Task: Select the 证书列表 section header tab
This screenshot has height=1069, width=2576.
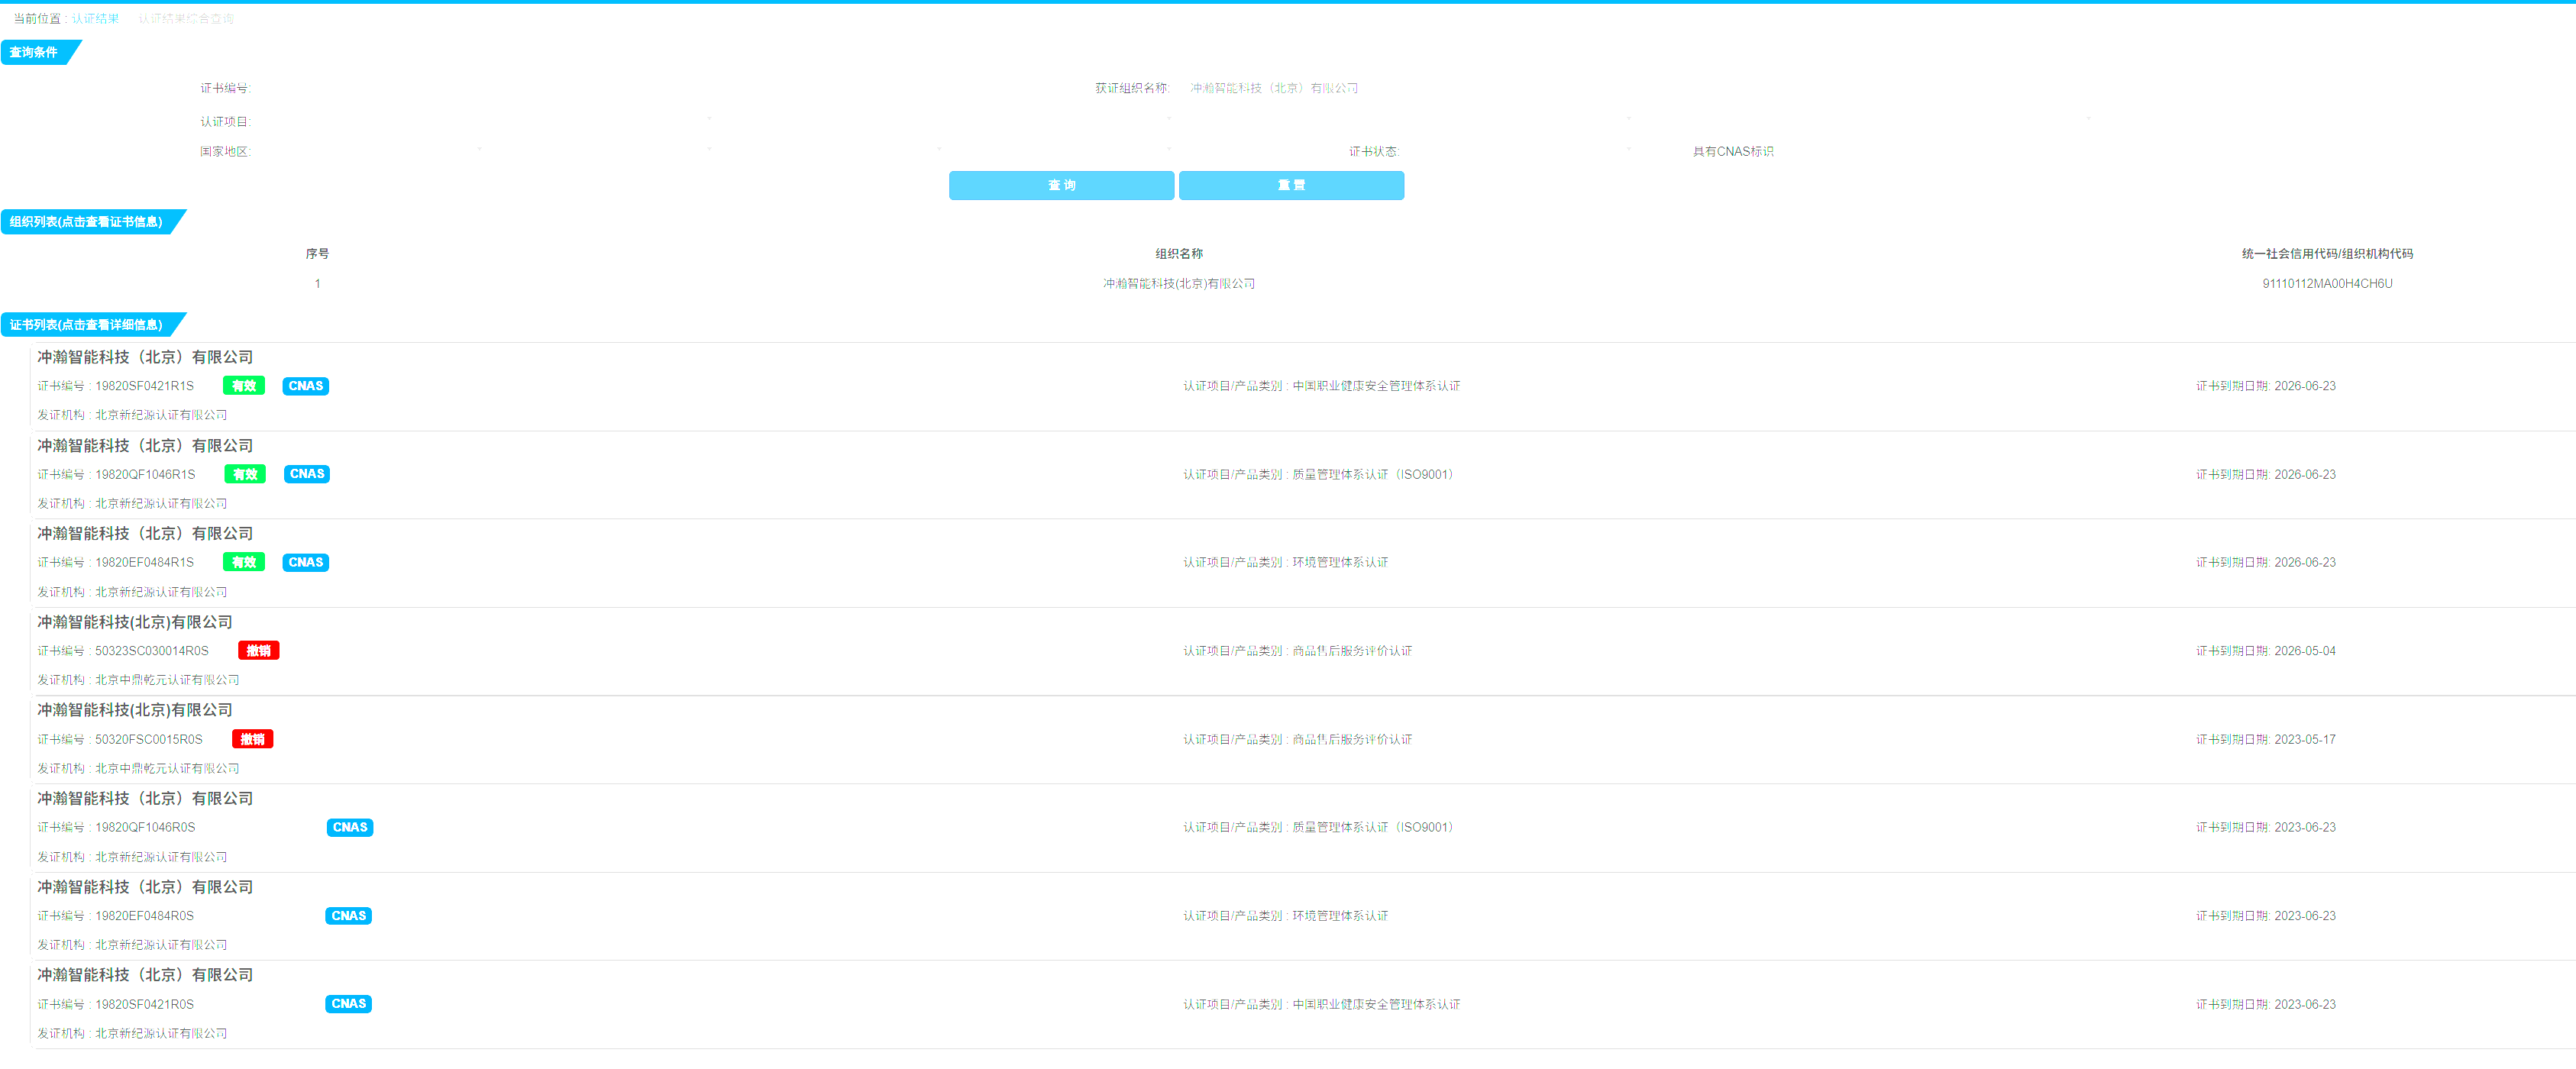Action: click(x=86, y=325)
